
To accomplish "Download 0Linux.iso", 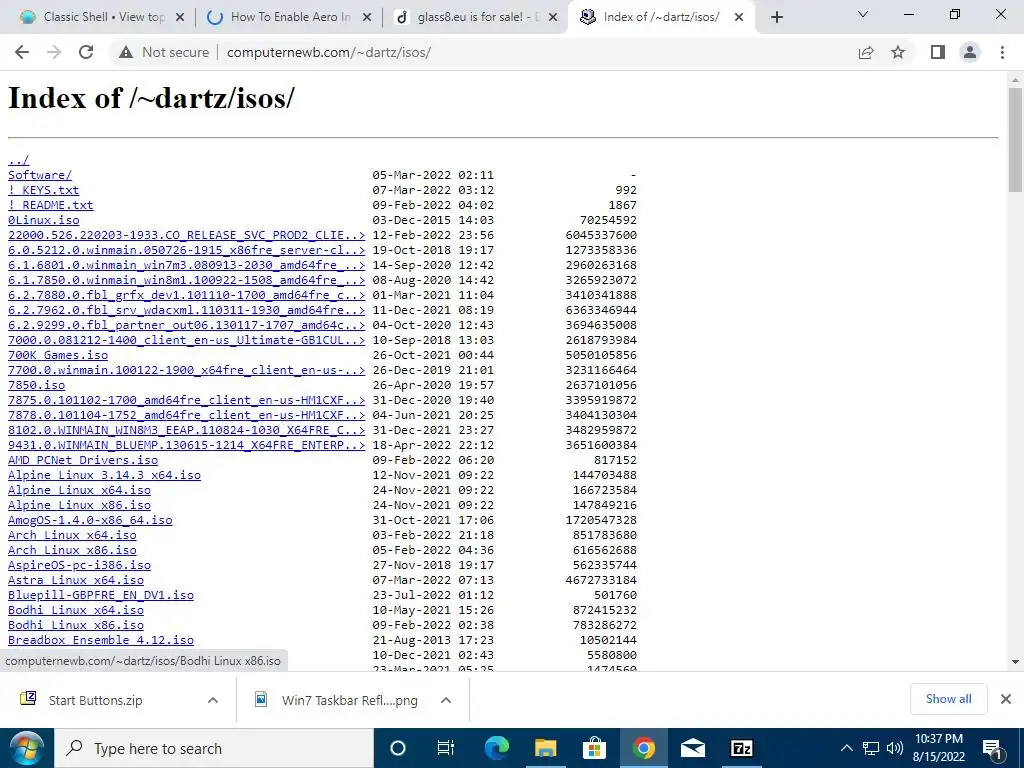I will pos(44,220).
